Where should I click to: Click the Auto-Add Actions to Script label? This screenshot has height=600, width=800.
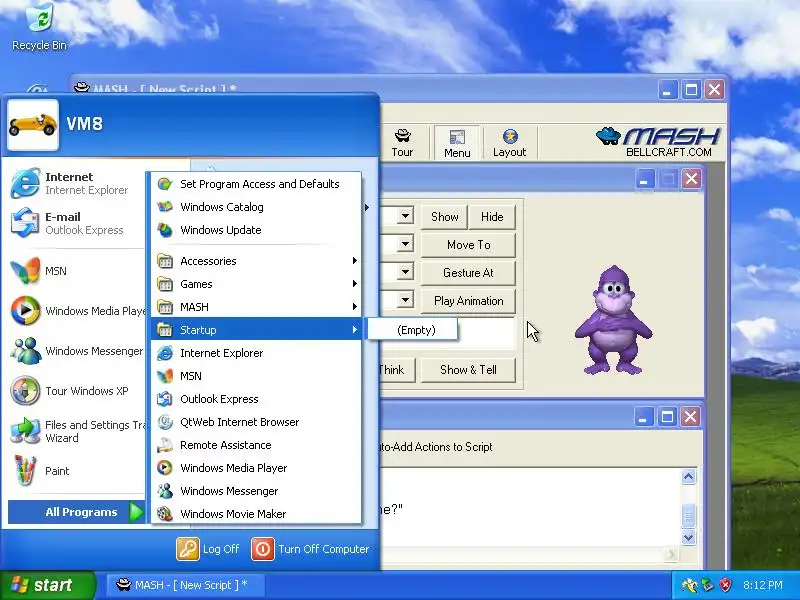[437, 447]
